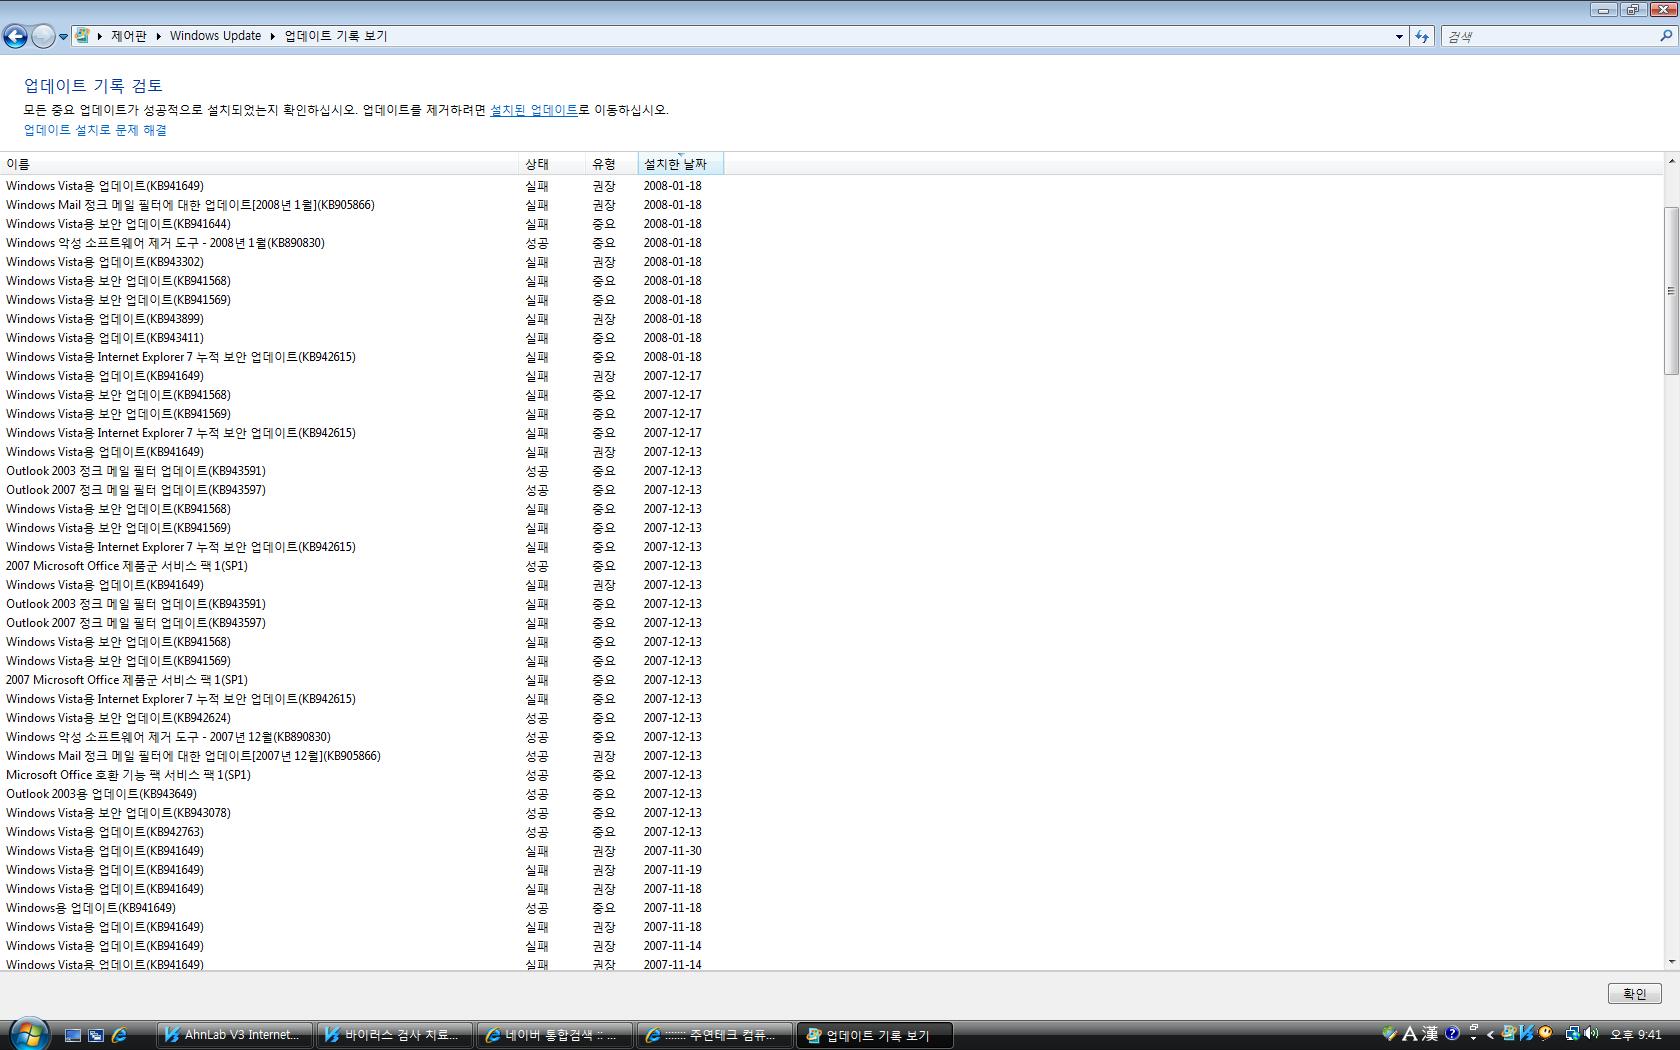Refresh the page with the refresh icon
This screenshot has width=1680, height=1050.
point(1422,37)
